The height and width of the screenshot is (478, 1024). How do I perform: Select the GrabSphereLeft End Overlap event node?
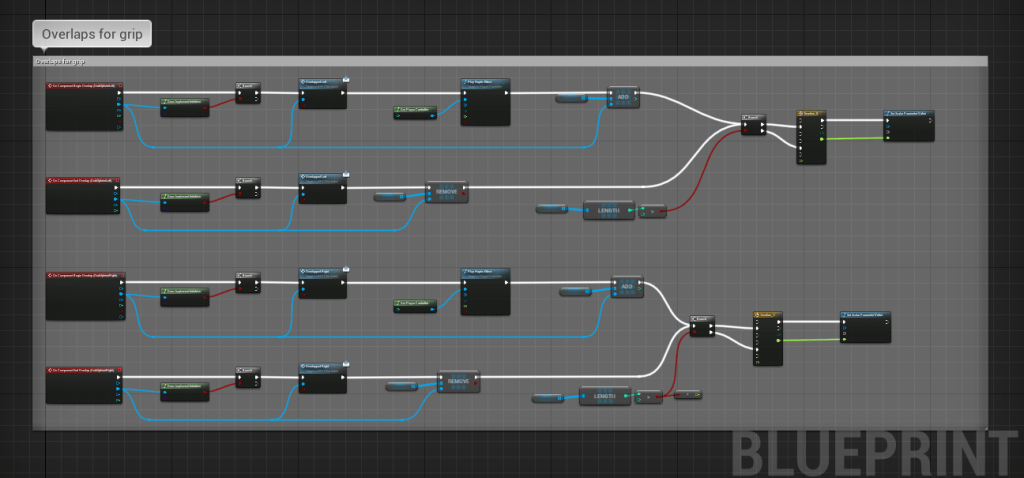pyautogui.click(x=84, y=181)
